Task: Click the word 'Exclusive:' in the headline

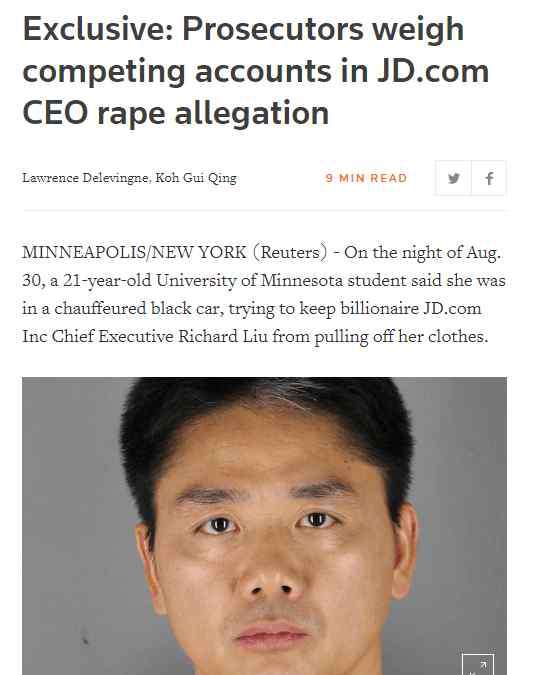Action: (x=98, y=29)
